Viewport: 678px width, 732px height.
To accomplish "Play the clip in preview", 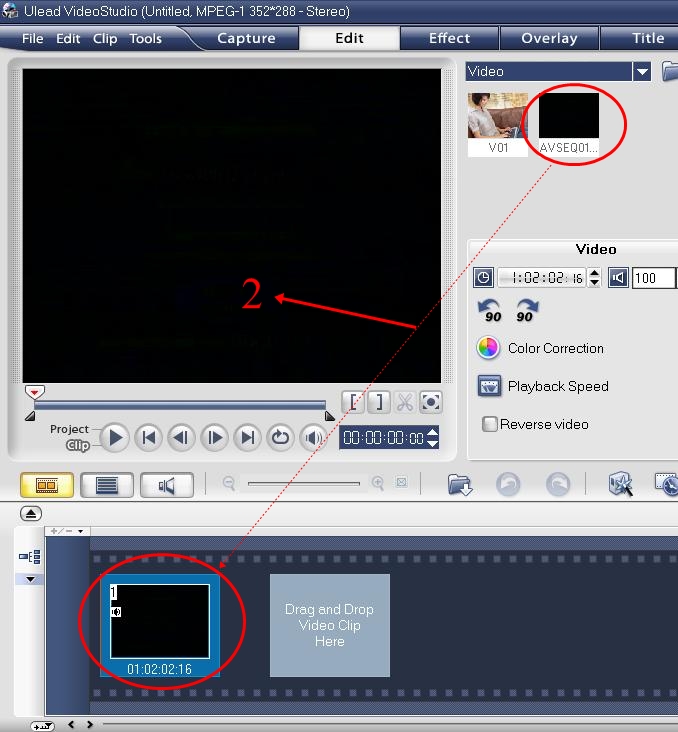I will 115,438.
